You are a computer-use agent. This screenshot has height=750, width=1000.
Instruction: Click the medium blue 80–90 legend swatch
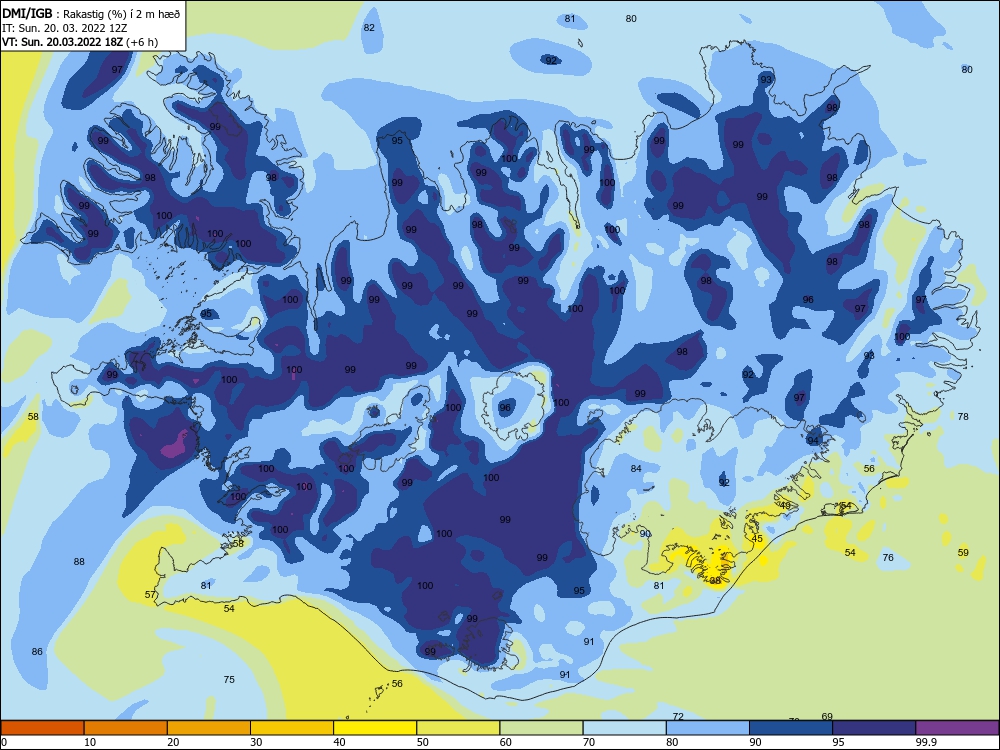[708, 728]
